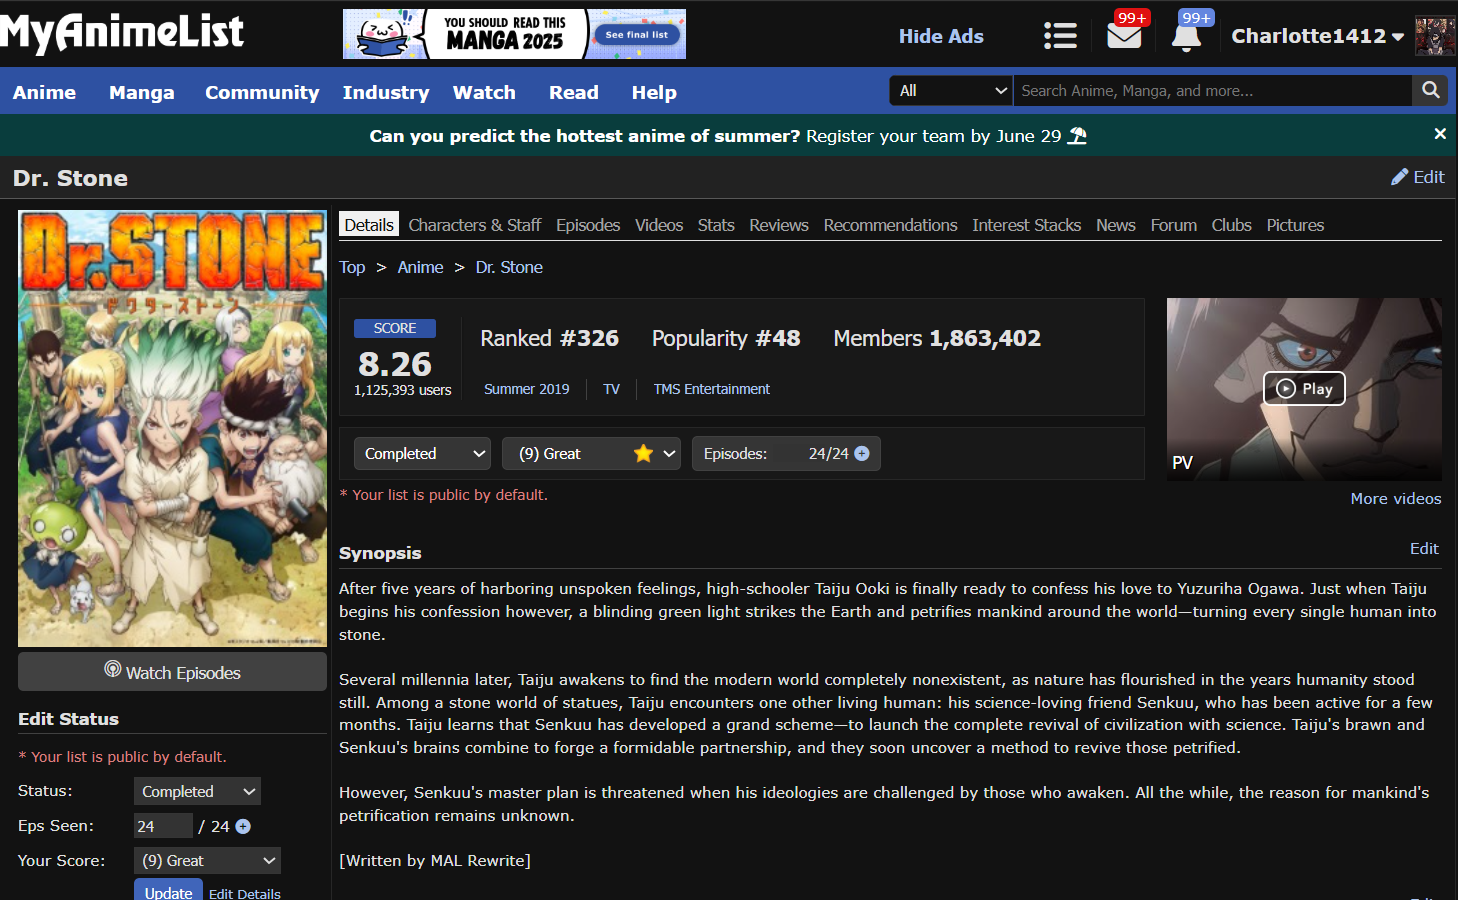Click the search anime input field

1212,90
